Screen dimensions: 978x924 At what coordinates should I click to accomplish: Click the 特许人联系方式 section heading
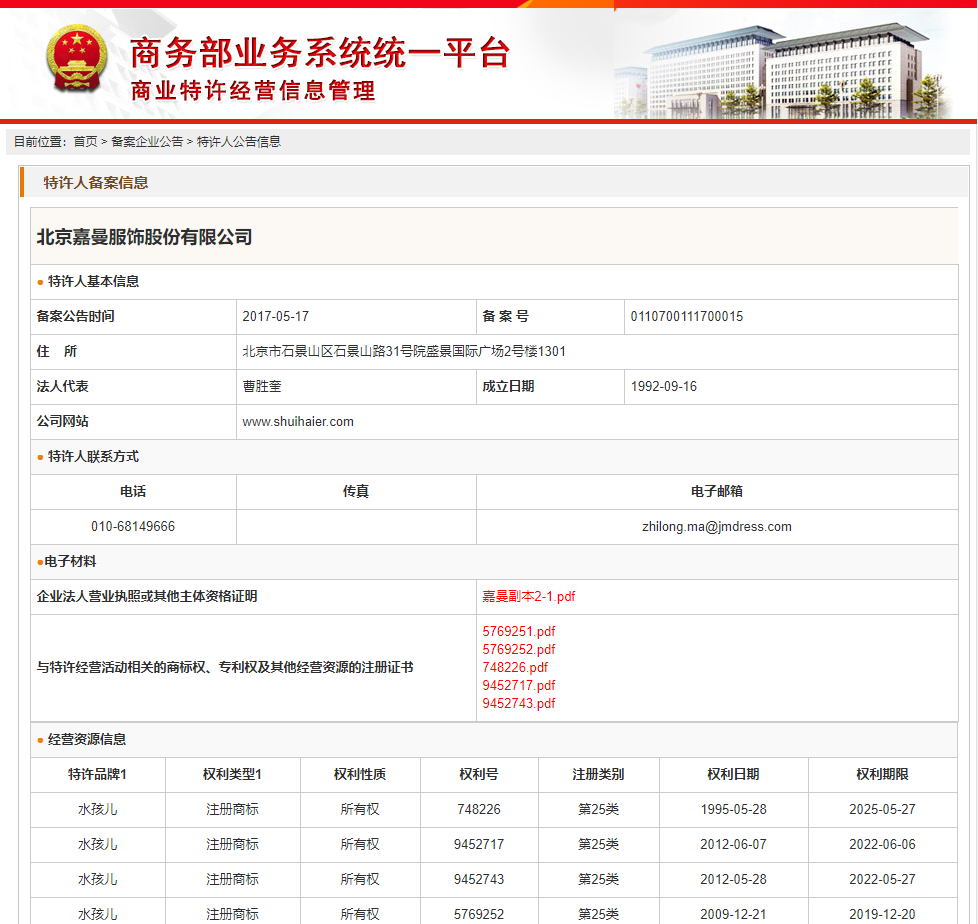(93, 457)
